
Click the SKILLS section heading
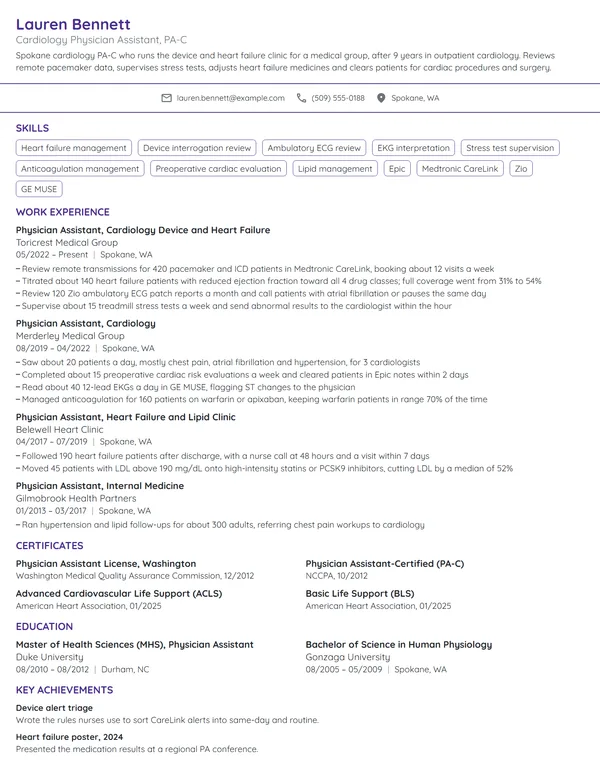click(32, 128)
